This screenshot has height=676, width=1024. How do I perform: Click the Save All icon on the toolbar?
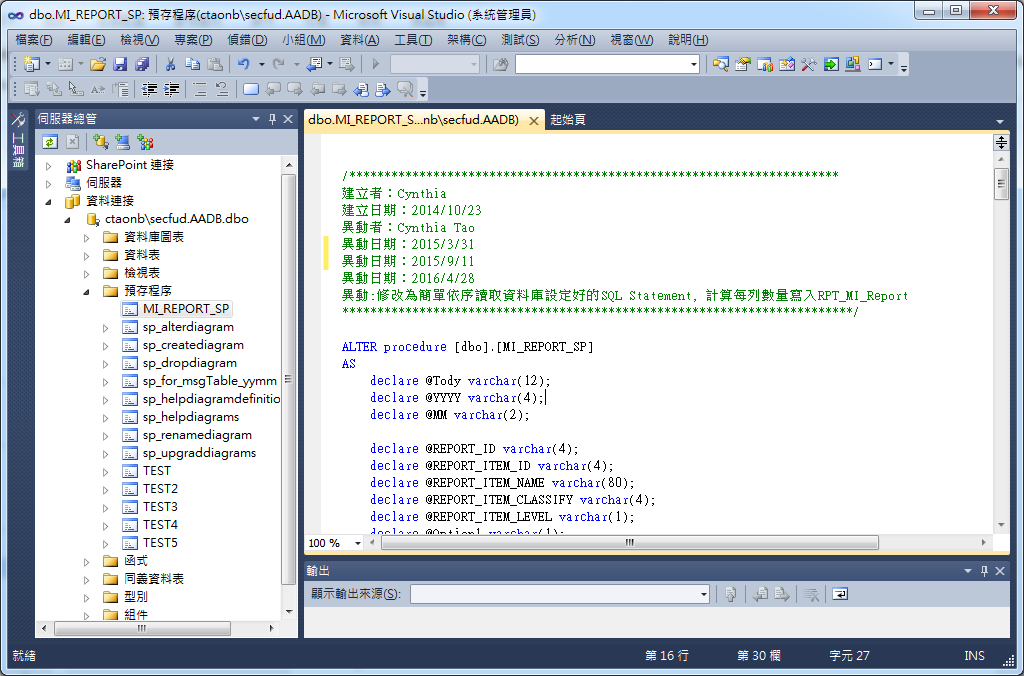(x=141, y=63)
